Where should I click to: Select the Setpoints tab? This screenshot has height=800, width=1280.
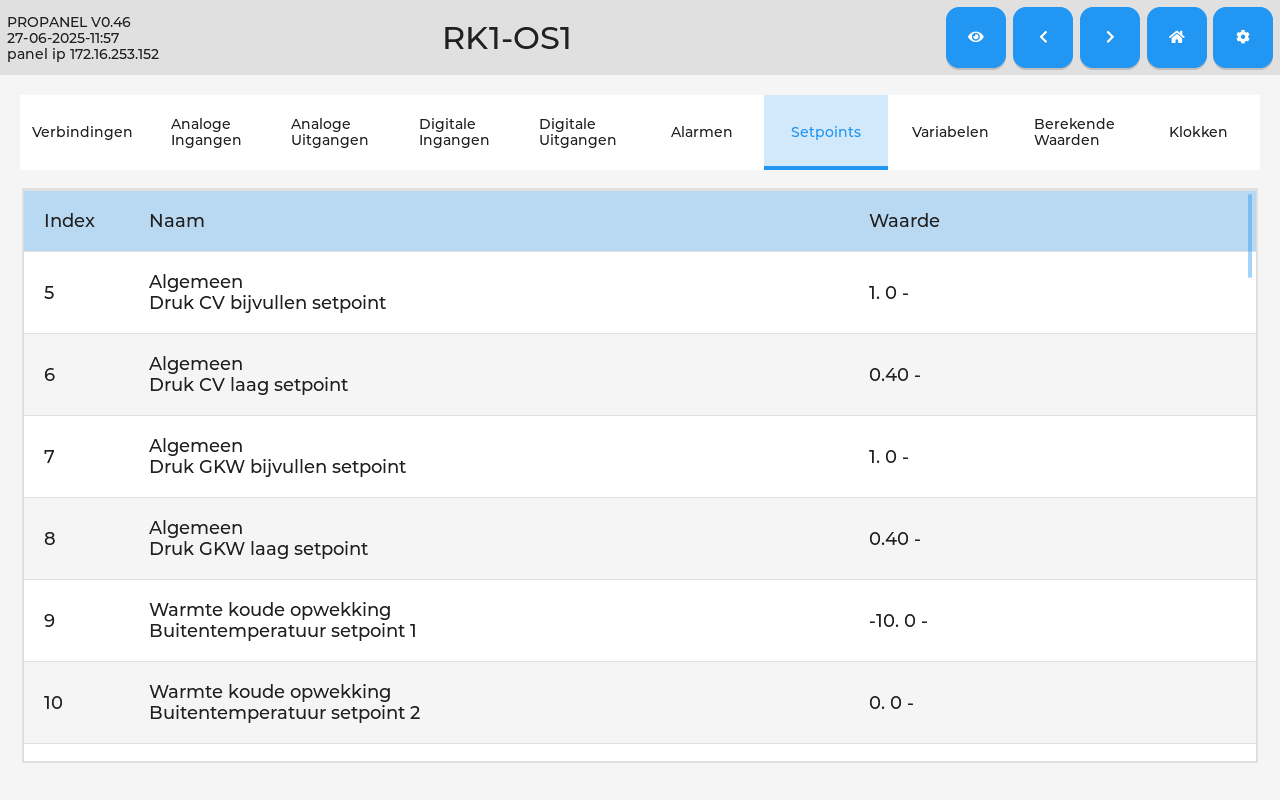coord(826,132)
